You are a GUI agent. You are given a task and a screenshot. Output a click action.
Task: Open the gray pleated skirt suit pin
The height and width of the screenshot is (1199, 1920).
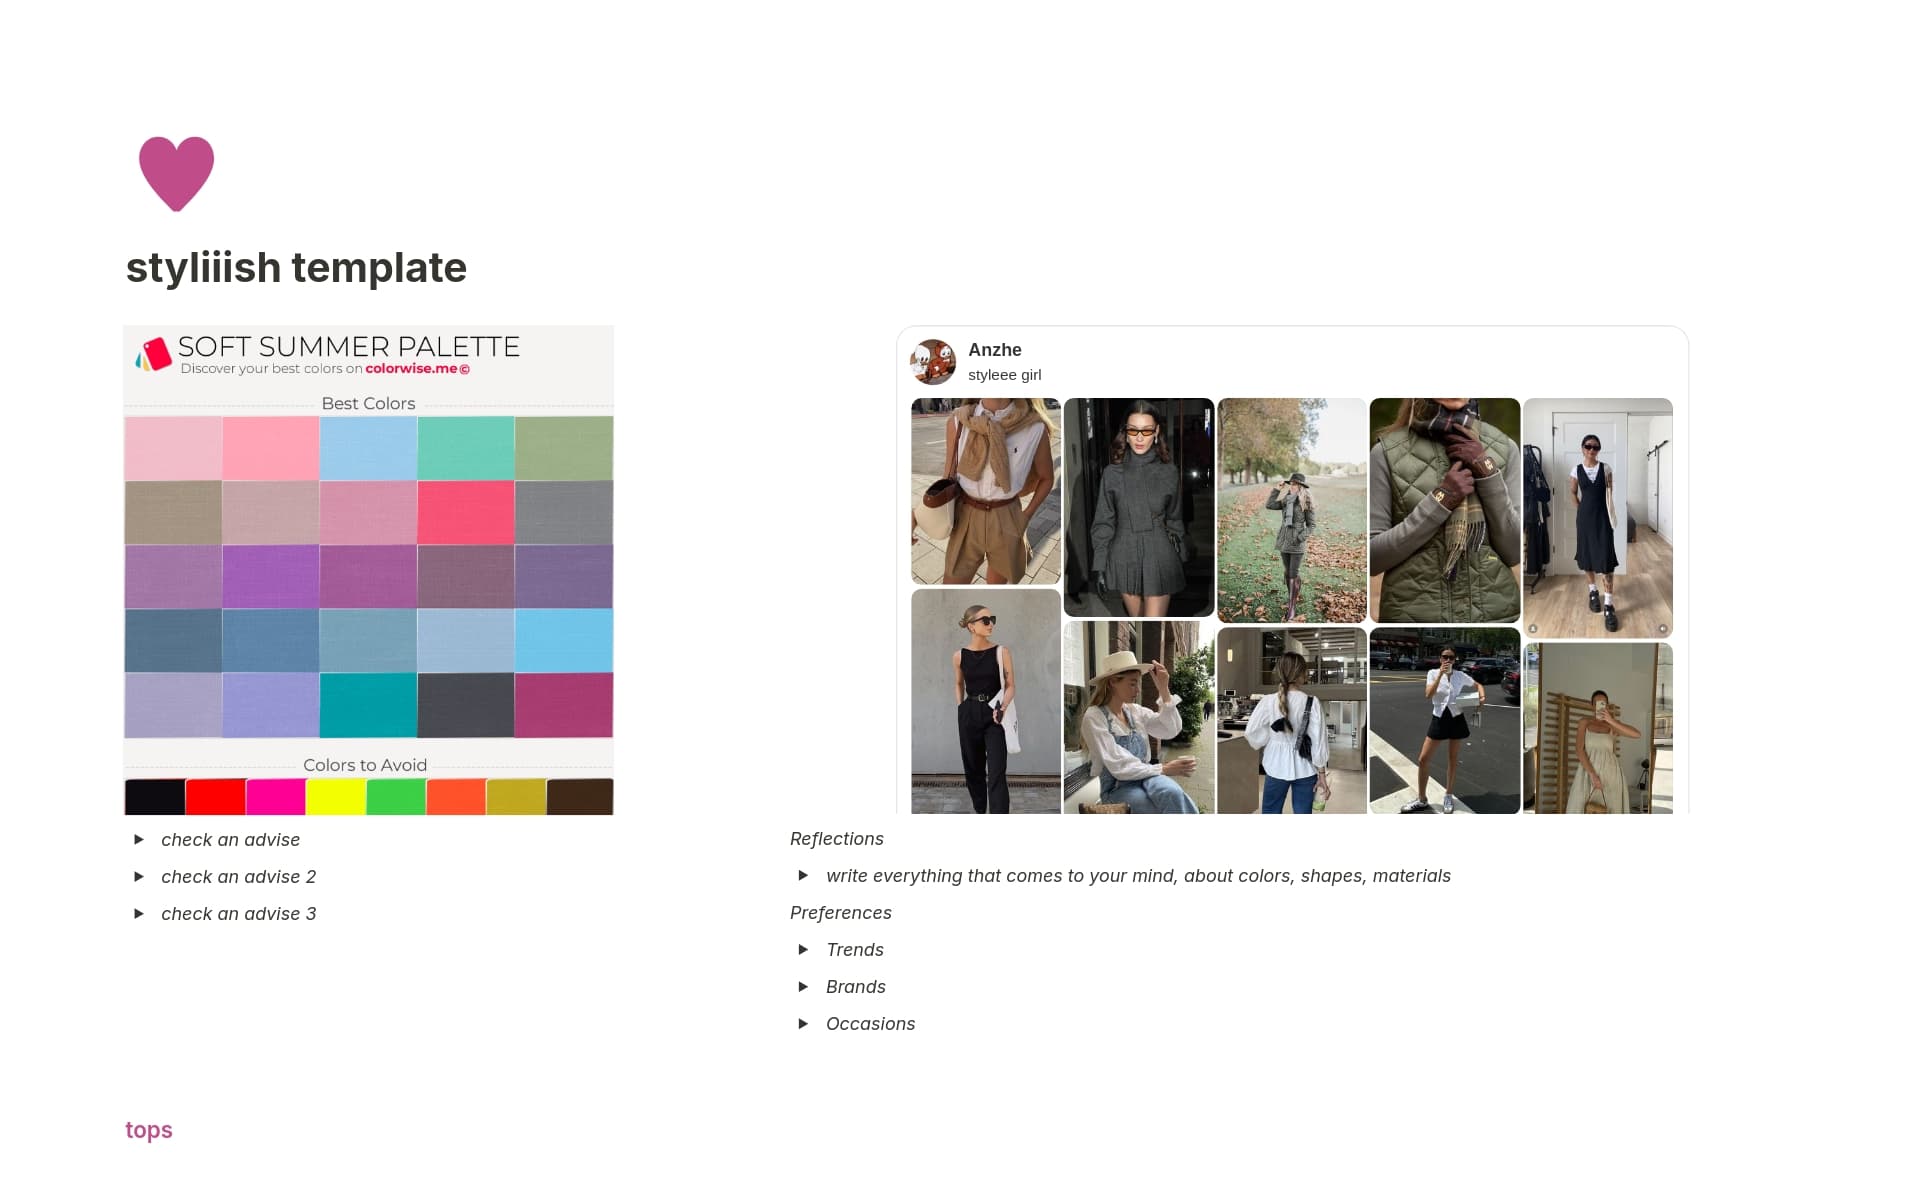pyautogui.click(x=1138, y=507)
